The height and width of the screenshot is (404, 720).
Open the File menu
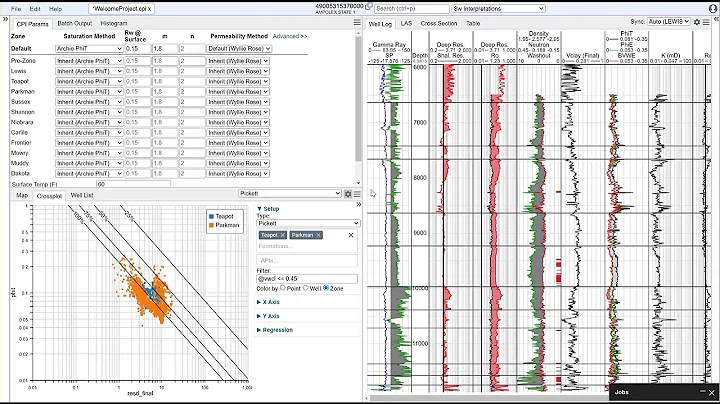point(16,9)
